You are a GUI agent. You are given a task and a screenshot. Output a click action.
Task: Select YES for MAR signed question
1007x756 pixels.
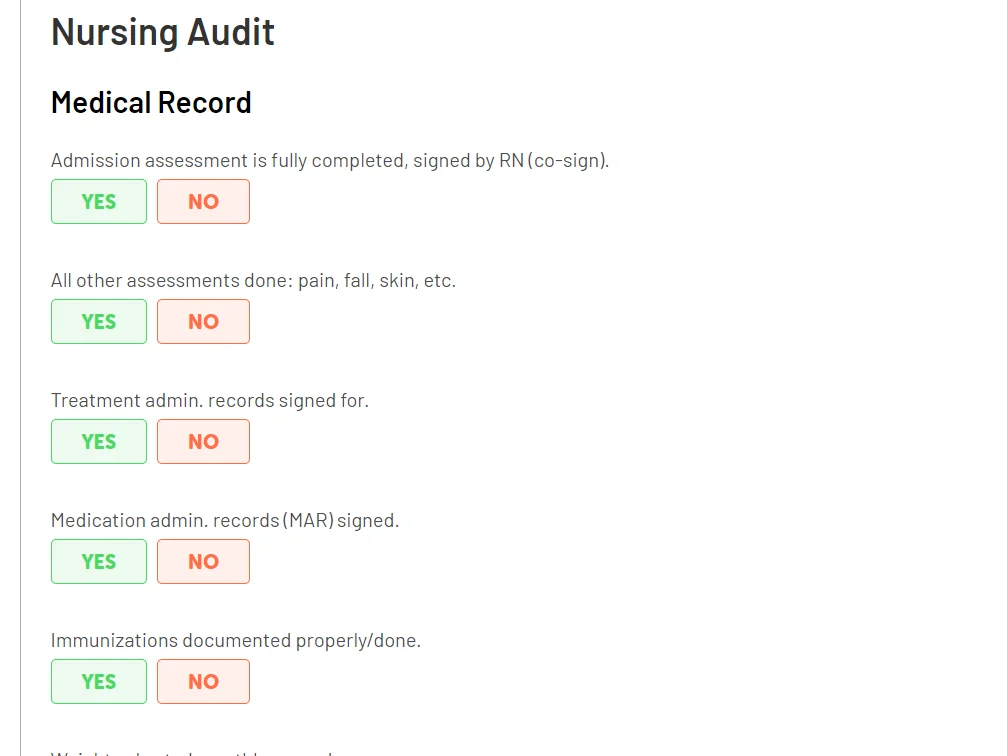point(98,561)
